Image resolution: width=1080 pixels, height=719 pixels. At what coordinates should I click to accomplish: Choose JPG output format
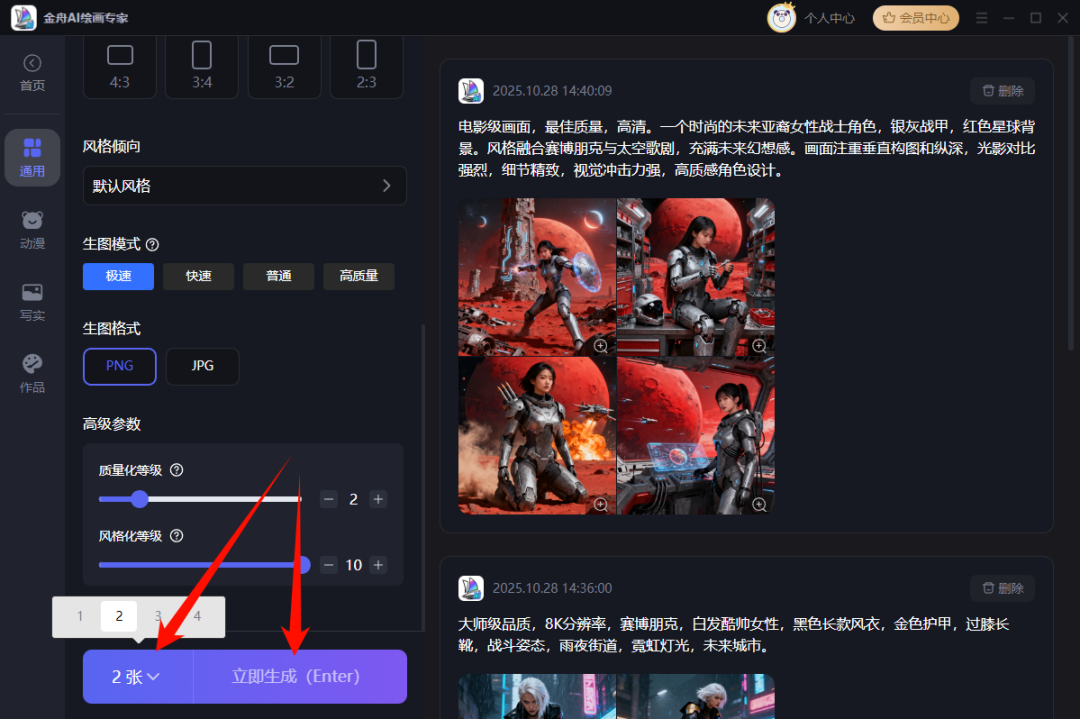point(202,366)
